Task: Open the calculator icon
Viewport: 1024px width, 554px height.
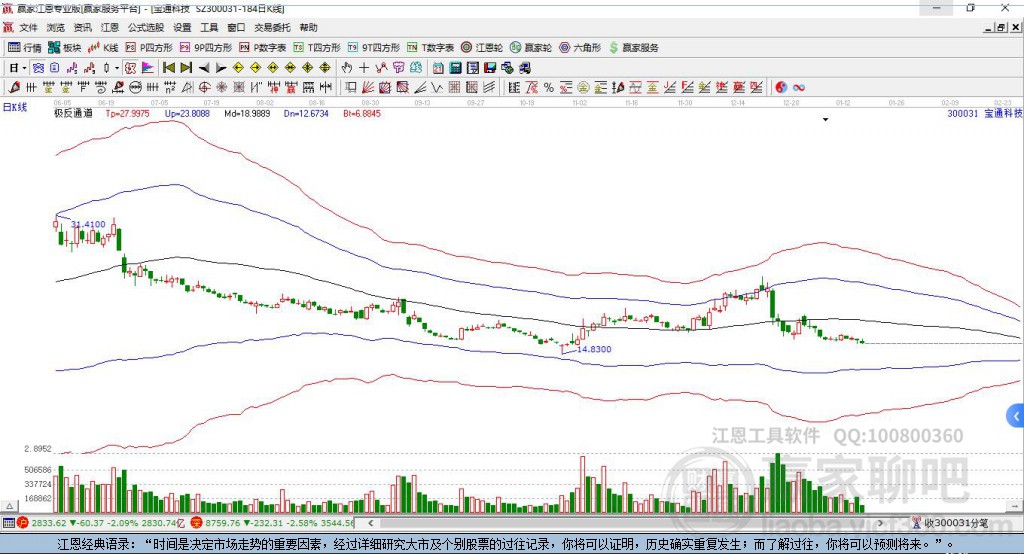Action: point(456,68)
